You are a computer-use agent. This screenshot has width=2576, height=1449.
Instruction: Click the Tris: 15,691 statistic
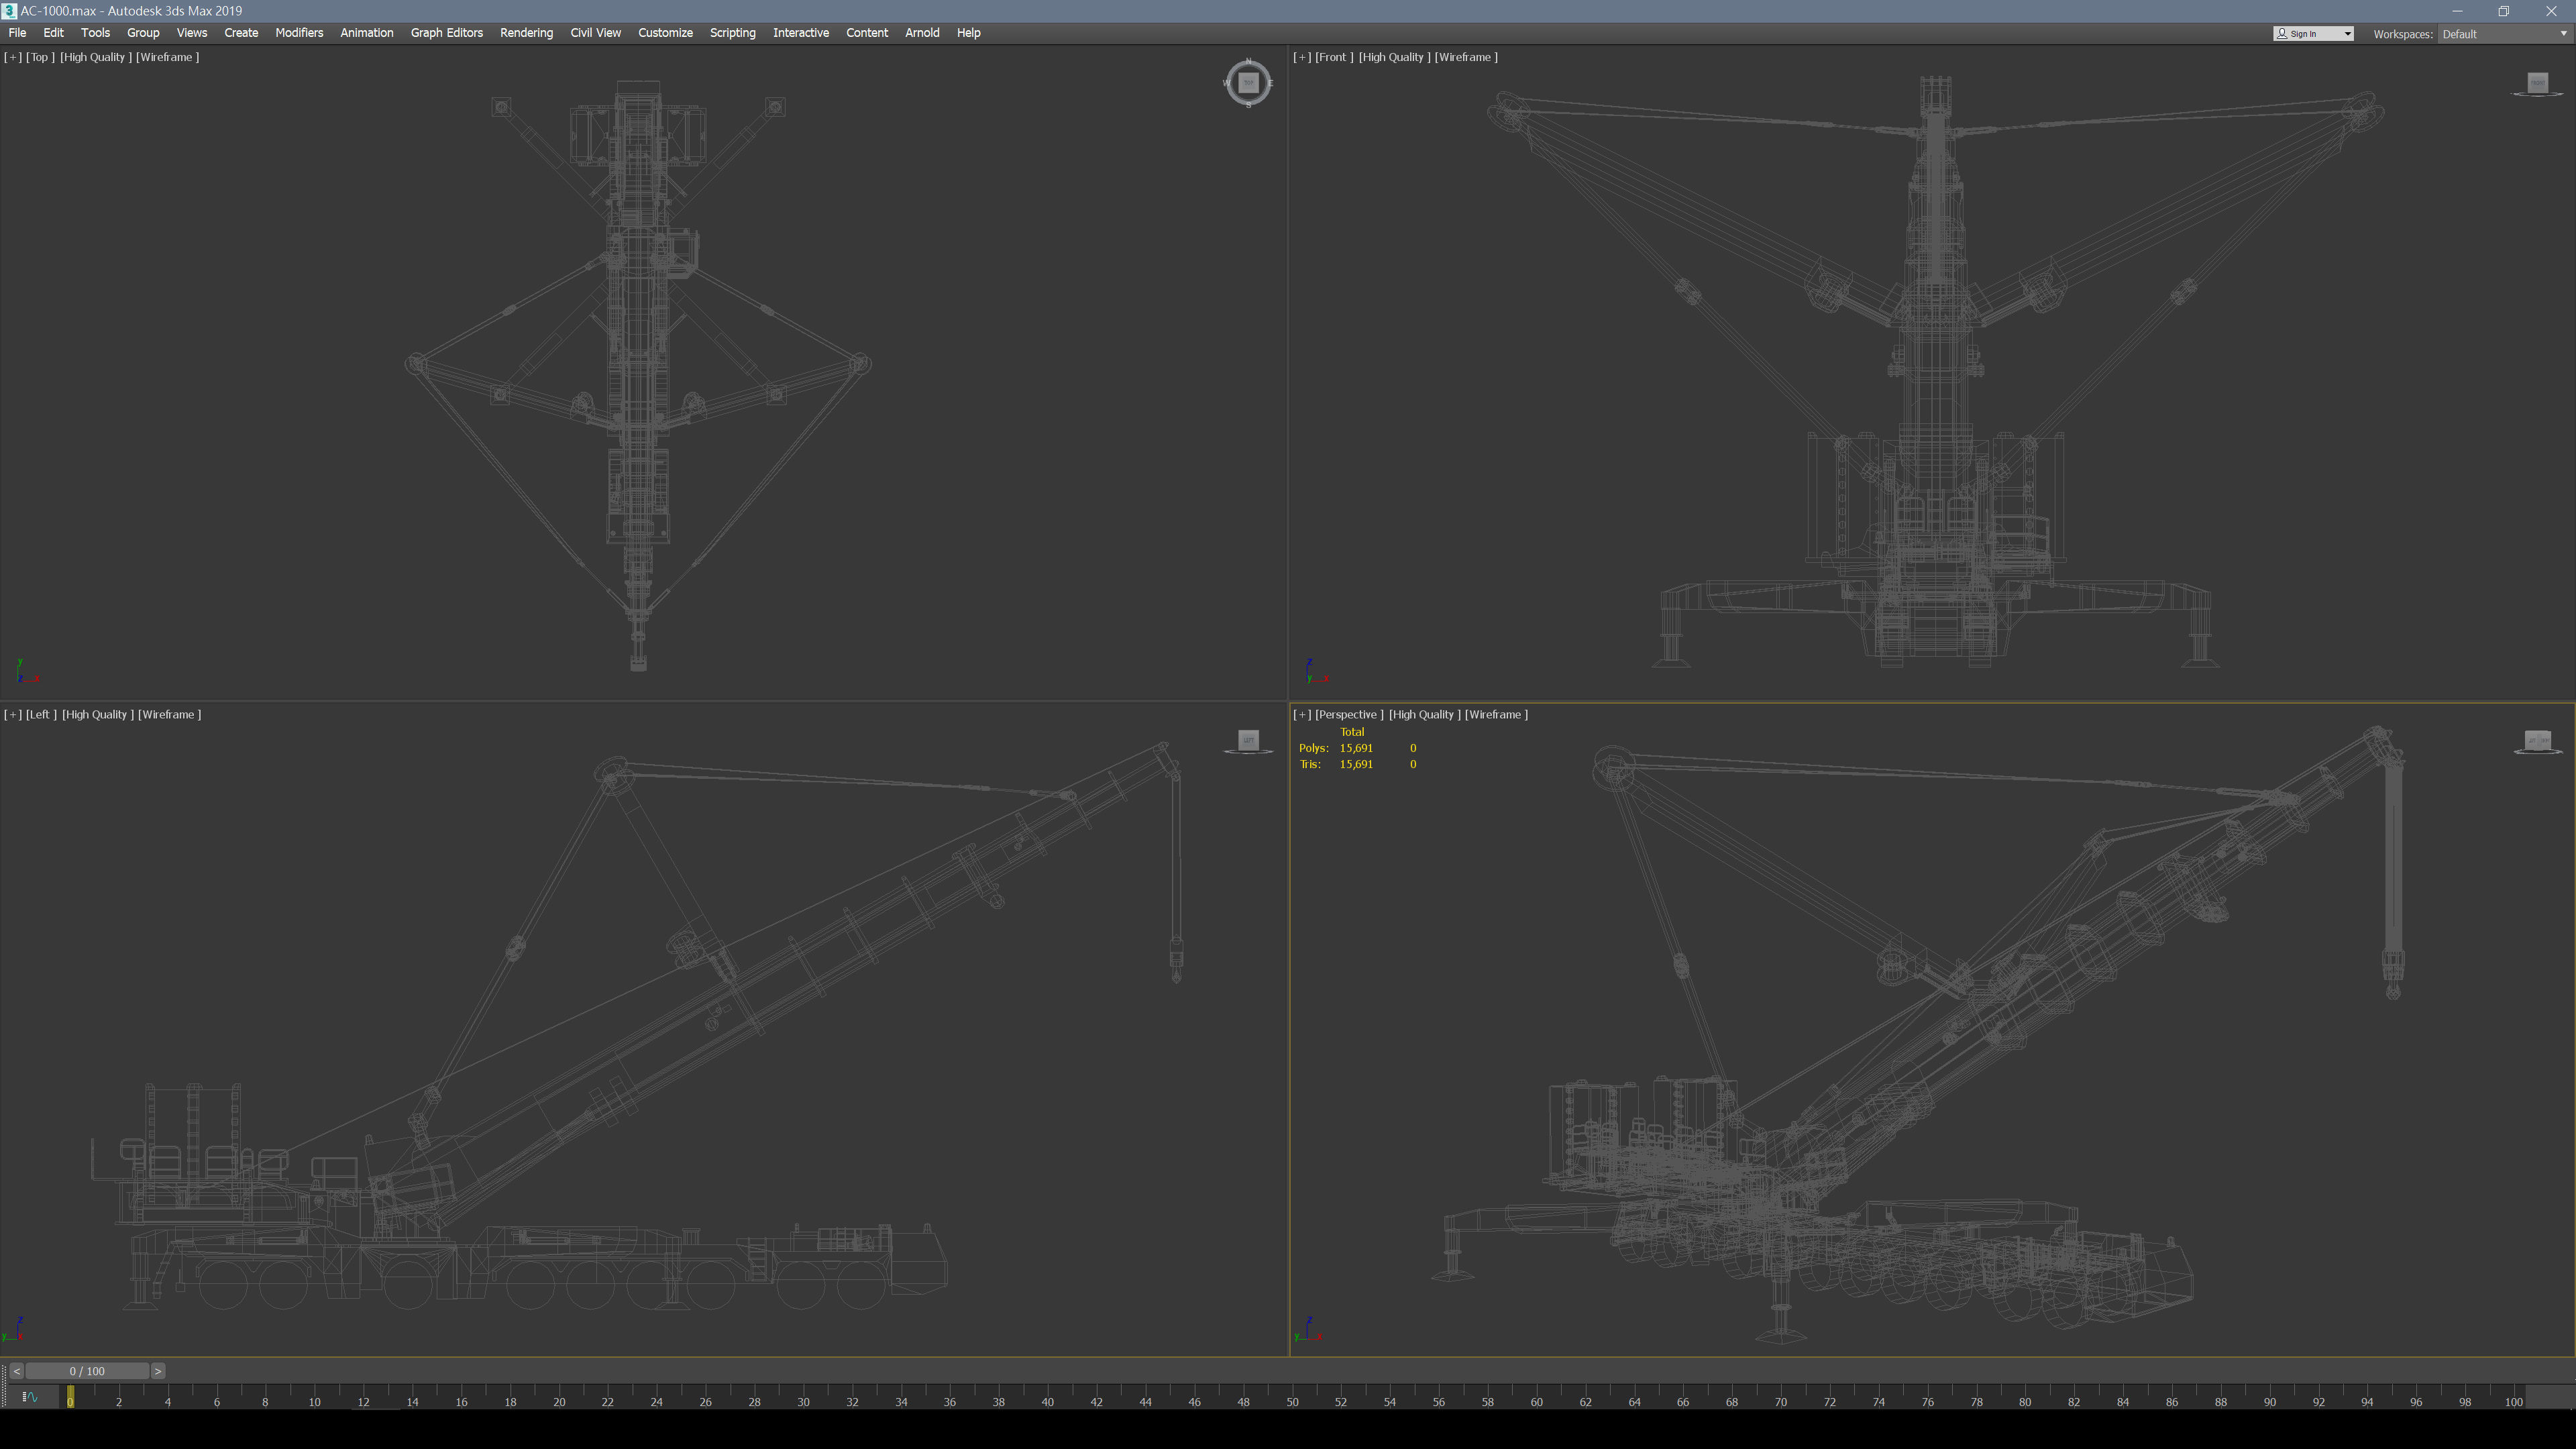(1337, 764)
